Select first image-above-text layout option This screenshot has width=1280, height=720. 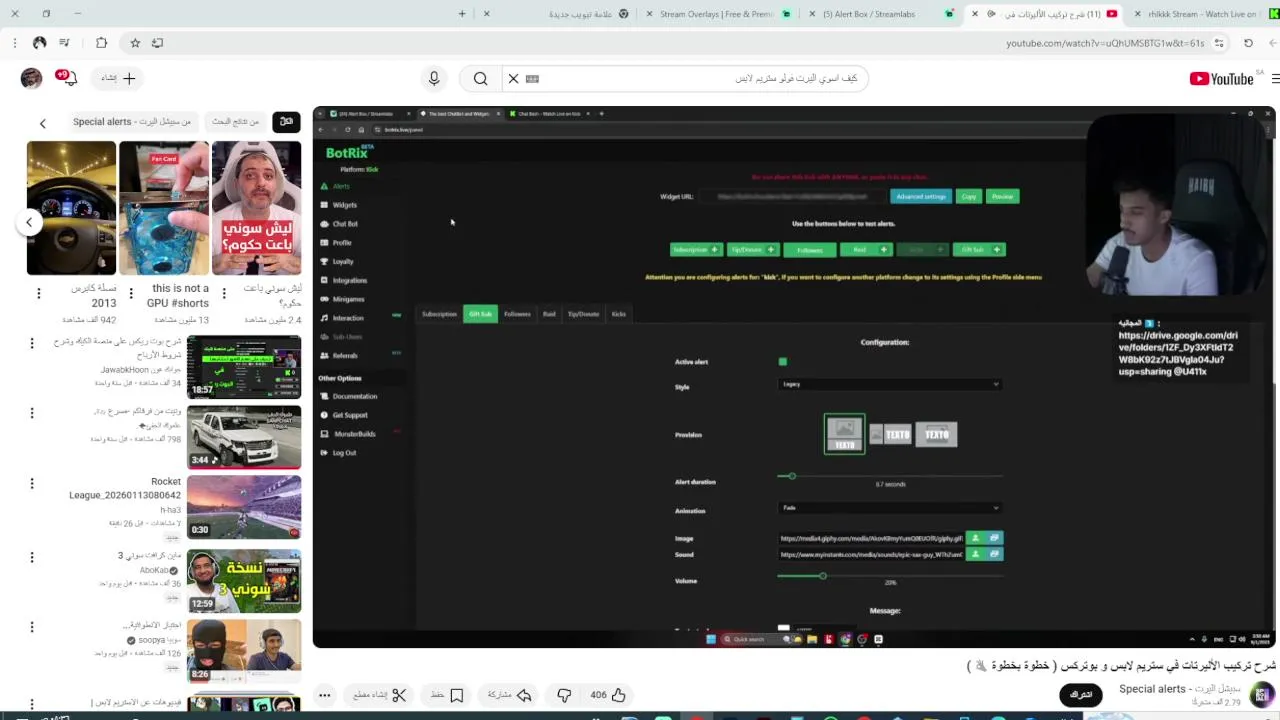[x=845, y=434]
